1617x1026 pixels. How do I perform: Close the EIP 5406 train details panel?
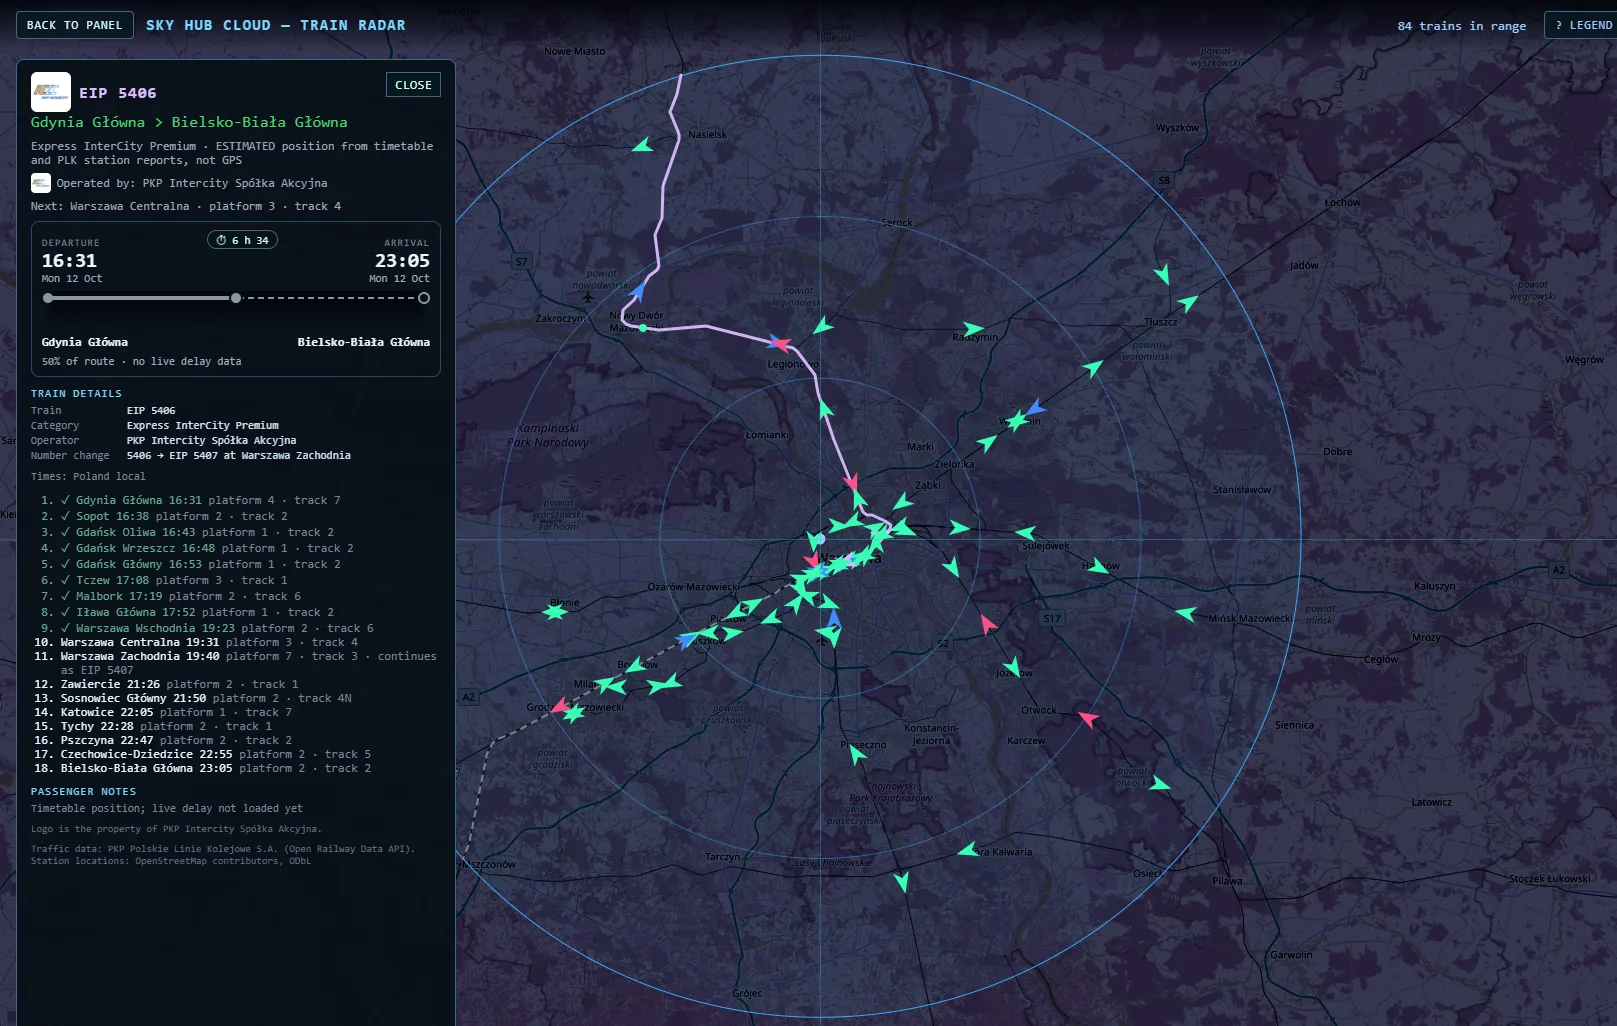tap(413, 85)
